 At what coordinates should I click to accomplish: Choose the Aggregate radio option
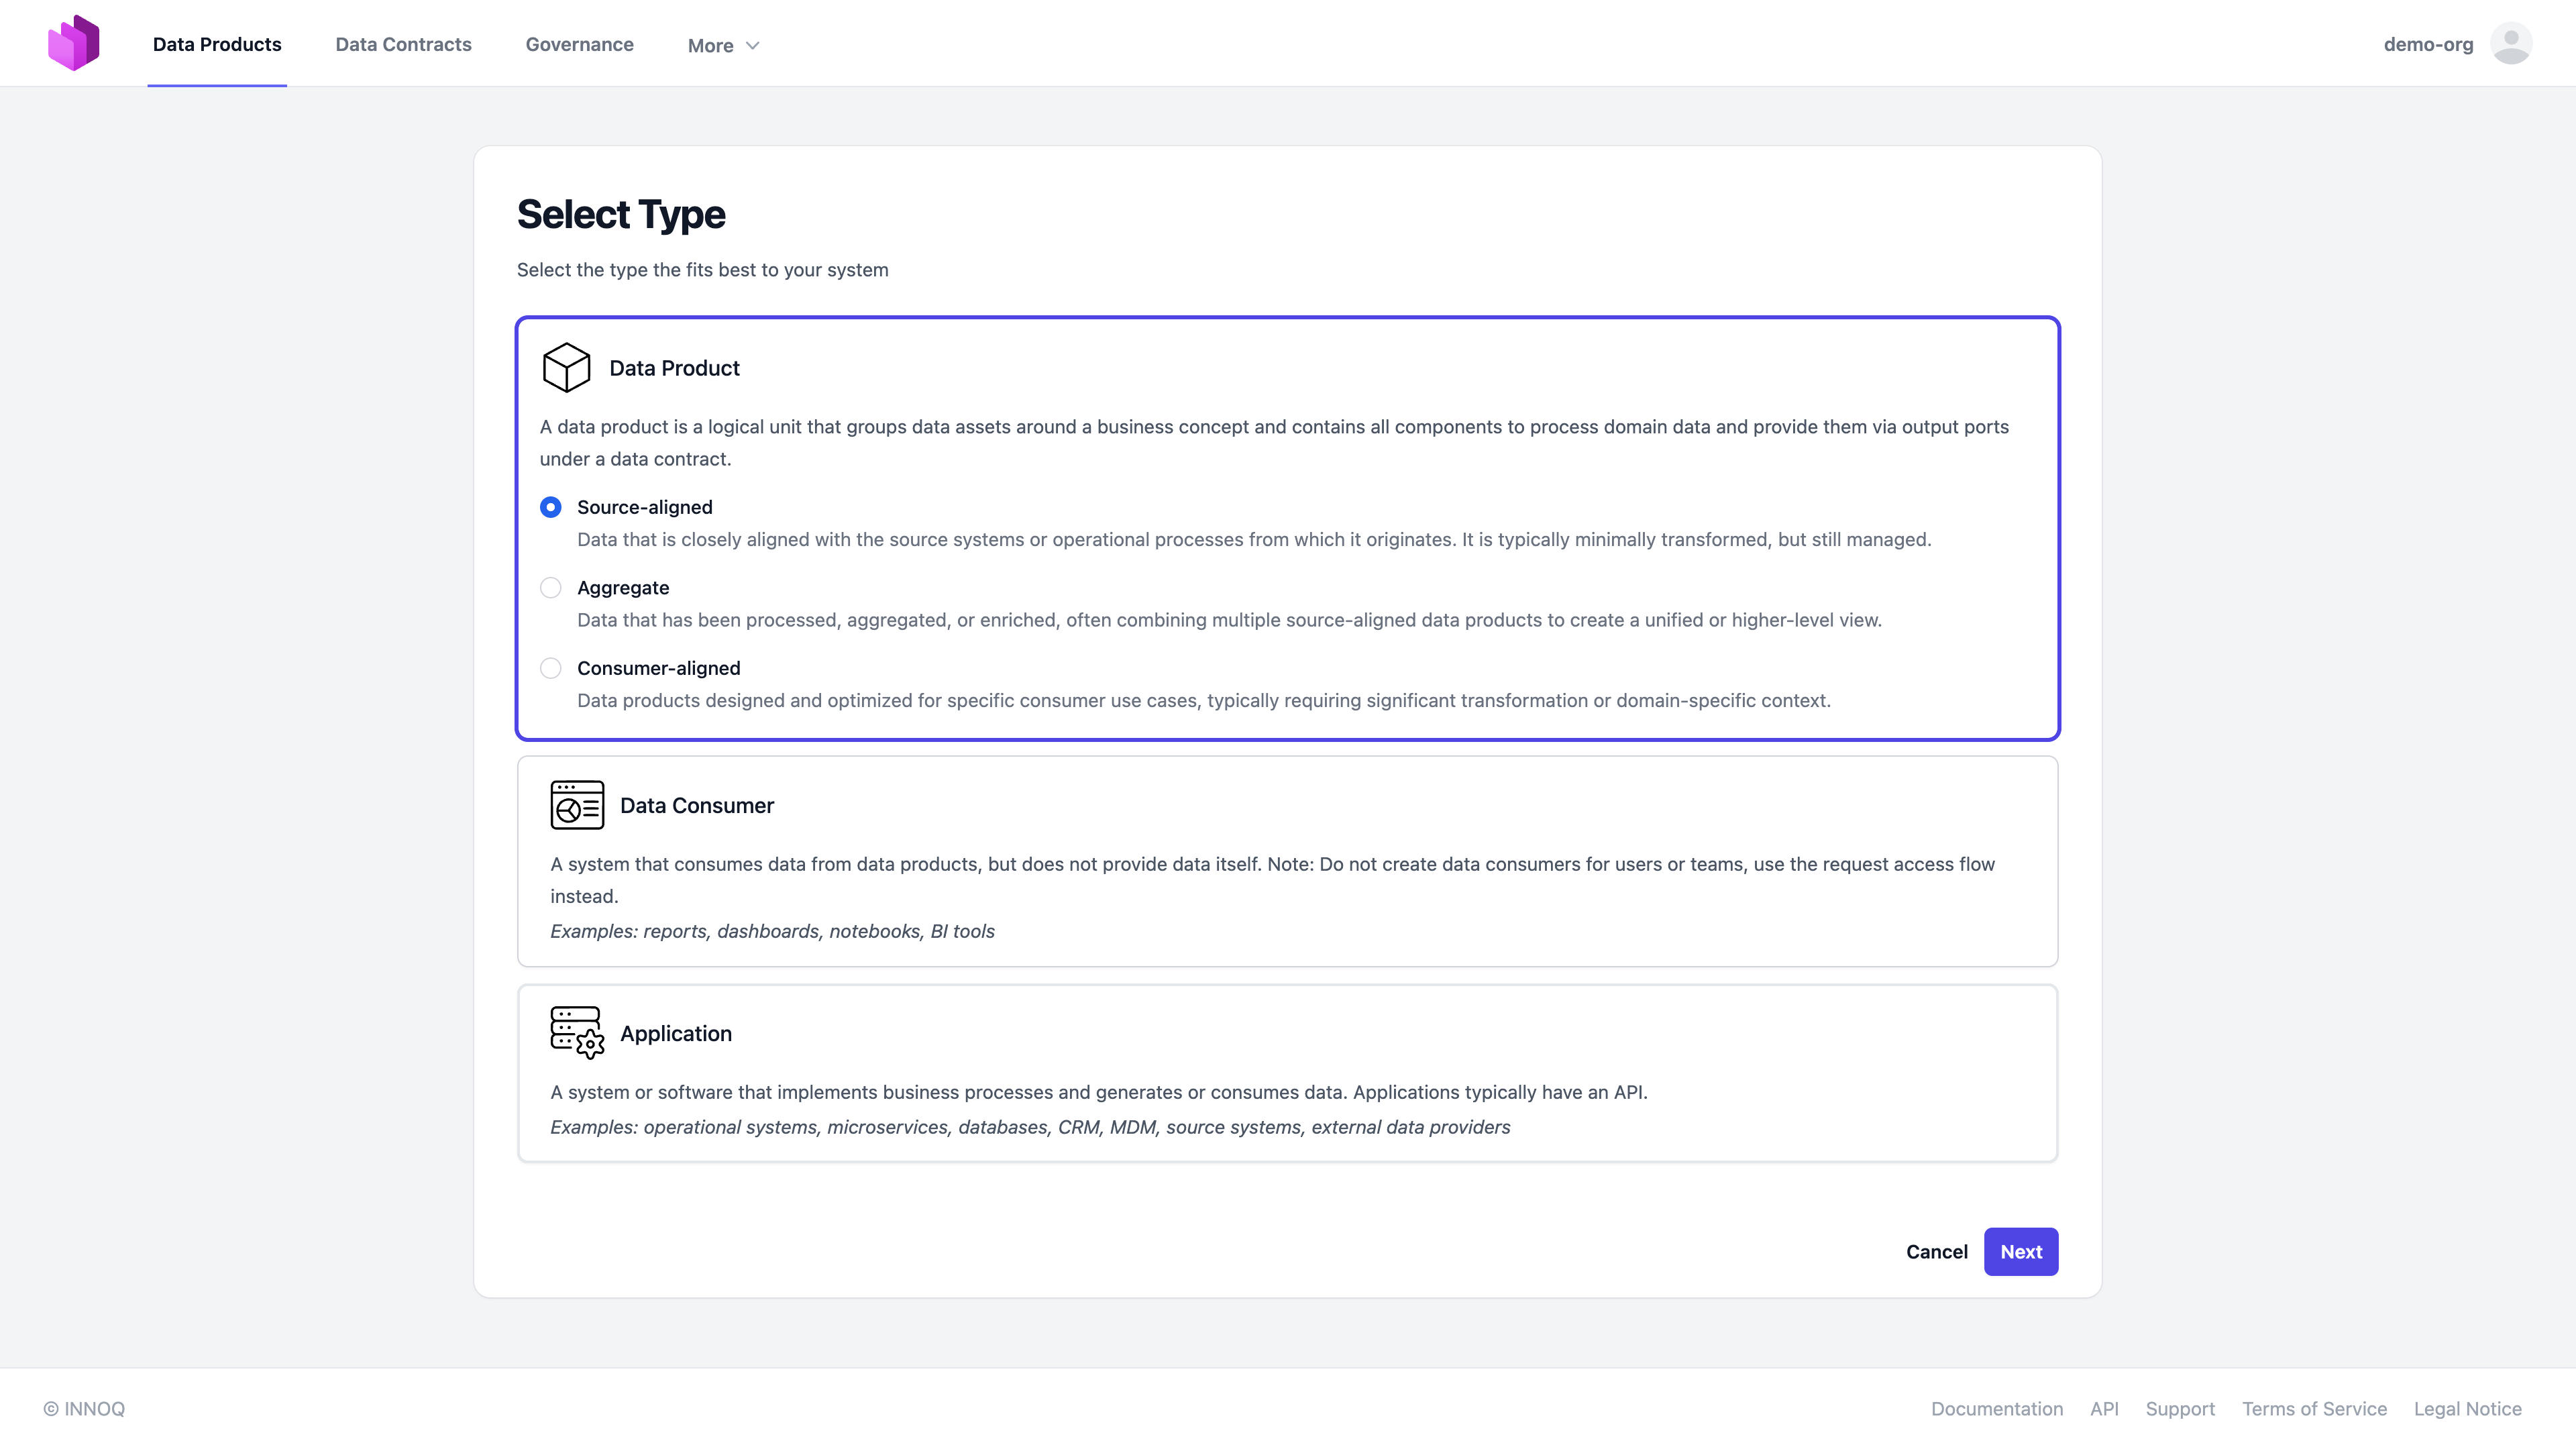click(x=550, y=588)
